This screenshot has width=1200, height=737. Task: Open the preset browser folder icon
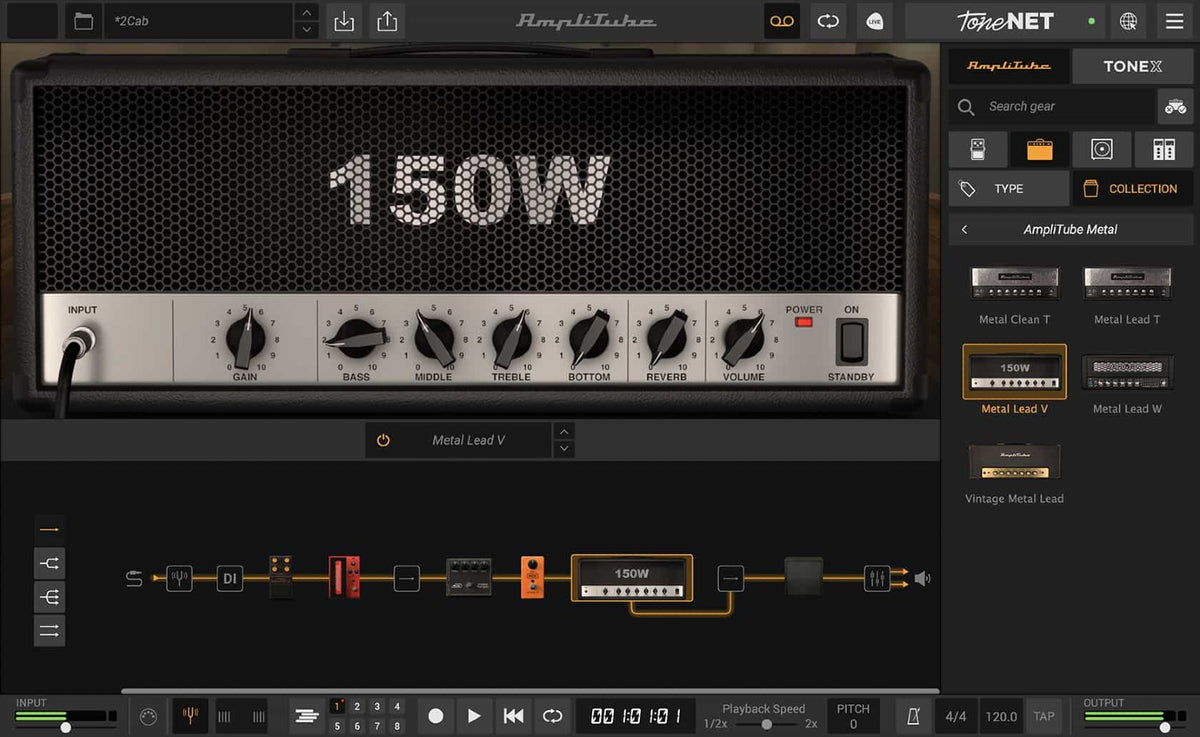[84, 21]
